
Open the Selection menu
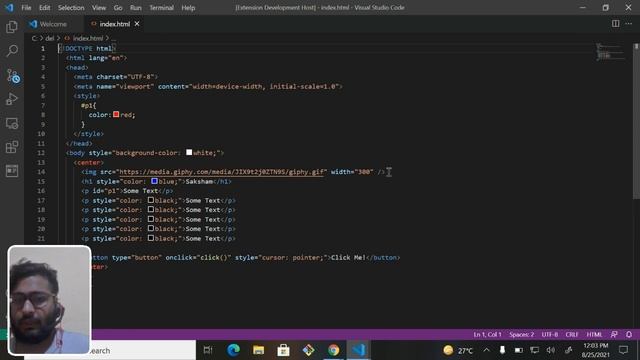click(x=71, y=8)
